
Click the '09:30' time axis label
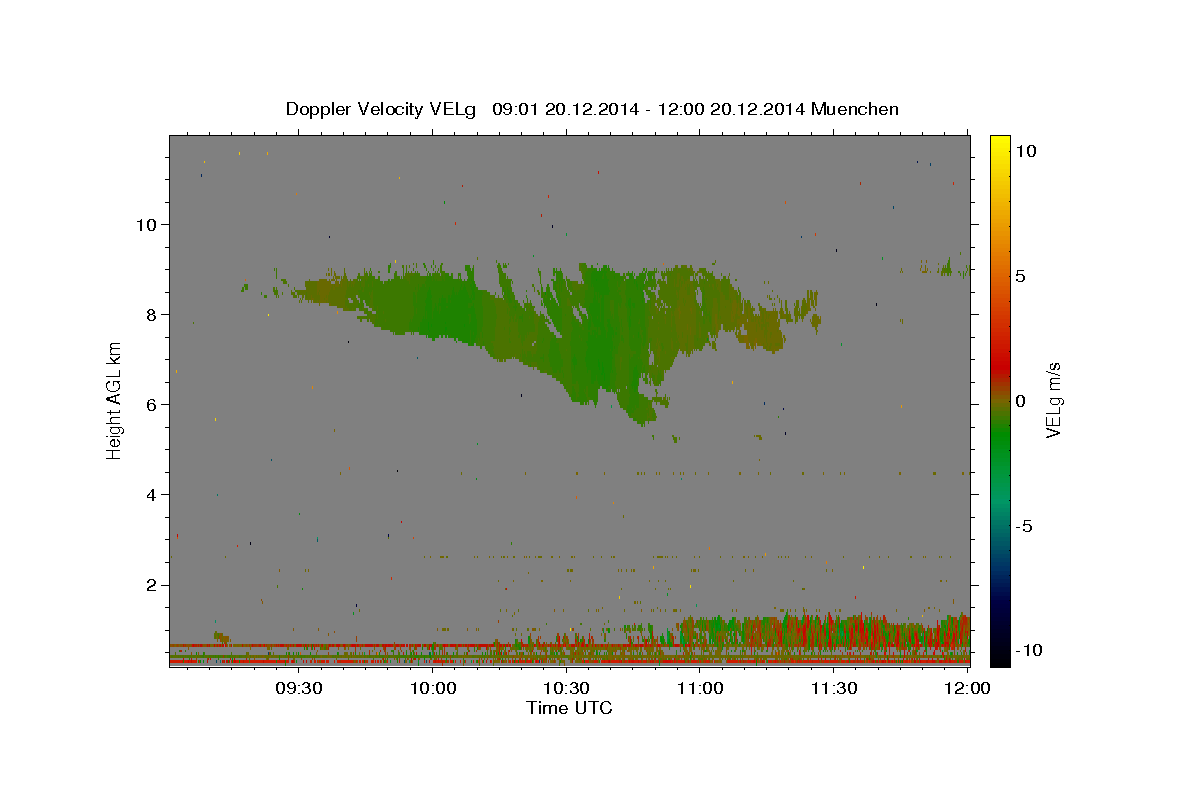coord(299,688)
